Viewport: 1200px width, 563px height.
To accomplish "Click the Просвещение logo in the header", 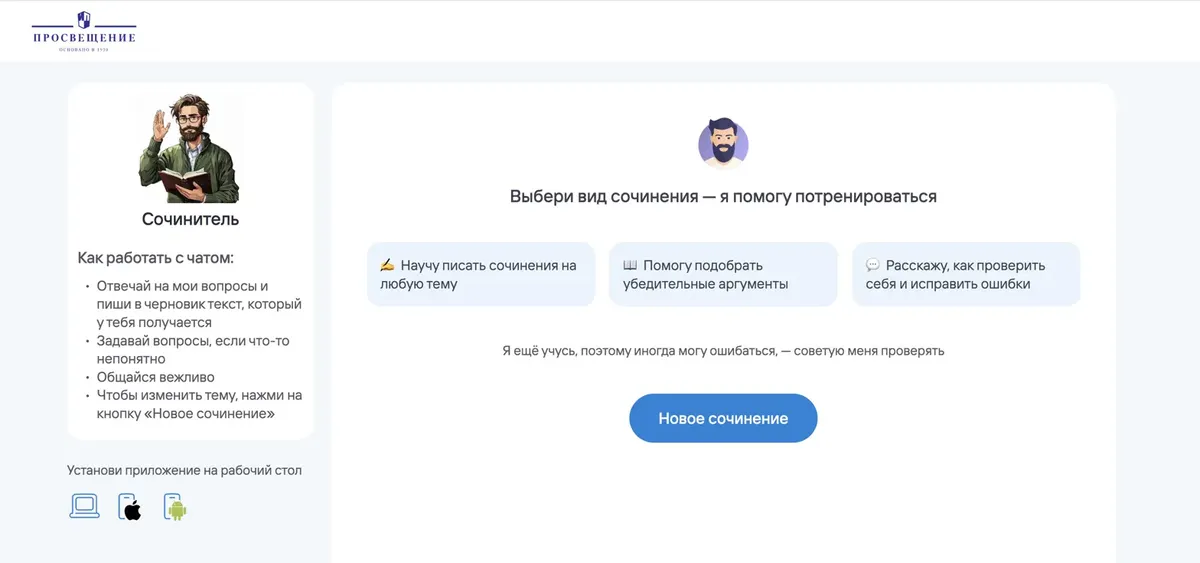I will point(83,30).
